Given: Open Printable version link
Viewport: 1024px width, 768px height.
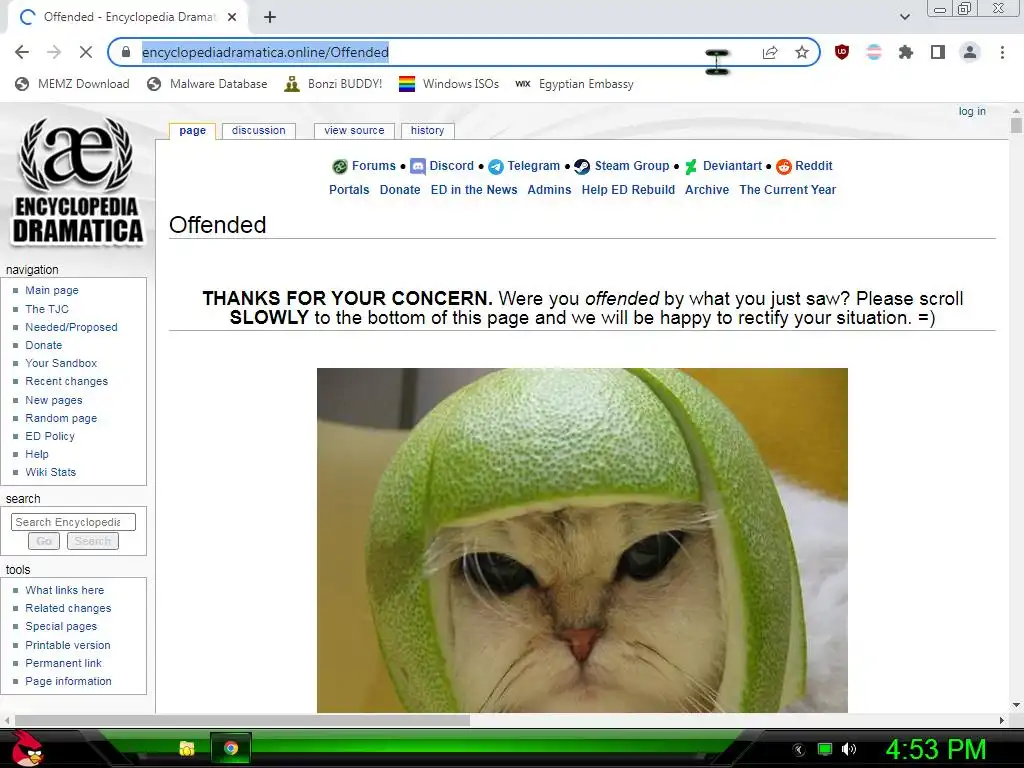Looking at the screenshot, I should 68,645.
